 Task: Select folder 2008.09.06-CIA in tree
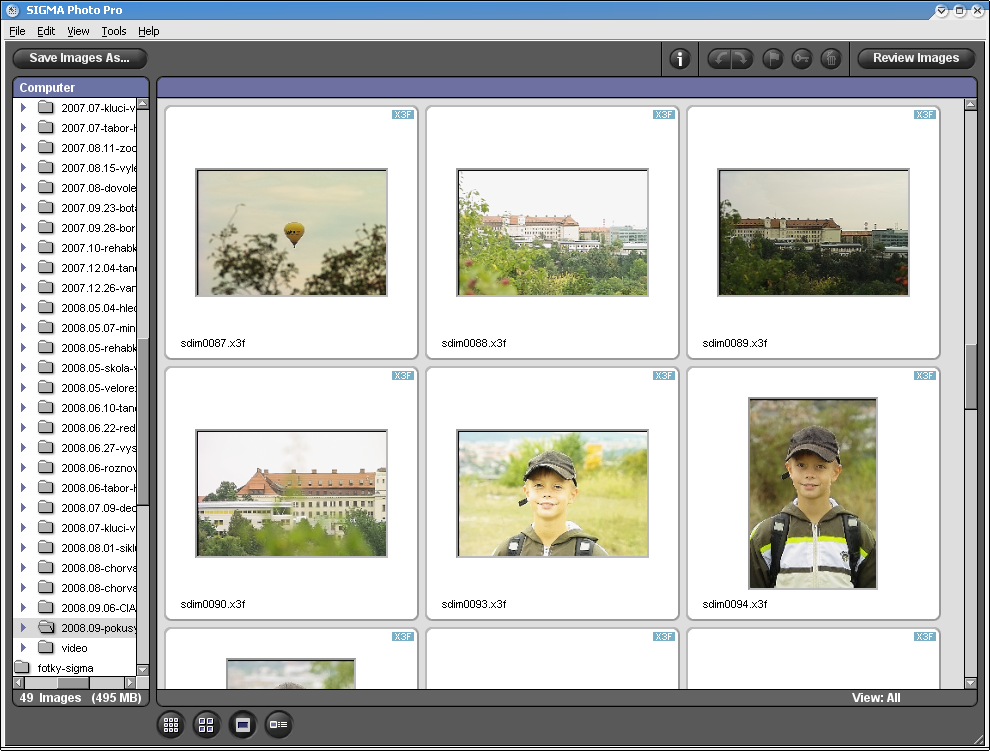[x=98, y=608]
